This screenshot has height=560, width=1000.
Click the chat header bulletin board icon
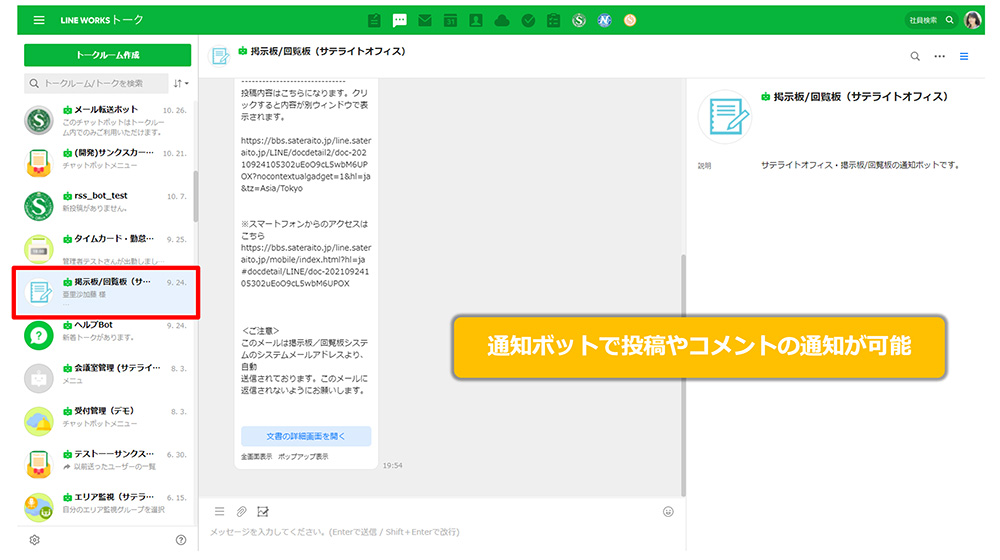220,56
